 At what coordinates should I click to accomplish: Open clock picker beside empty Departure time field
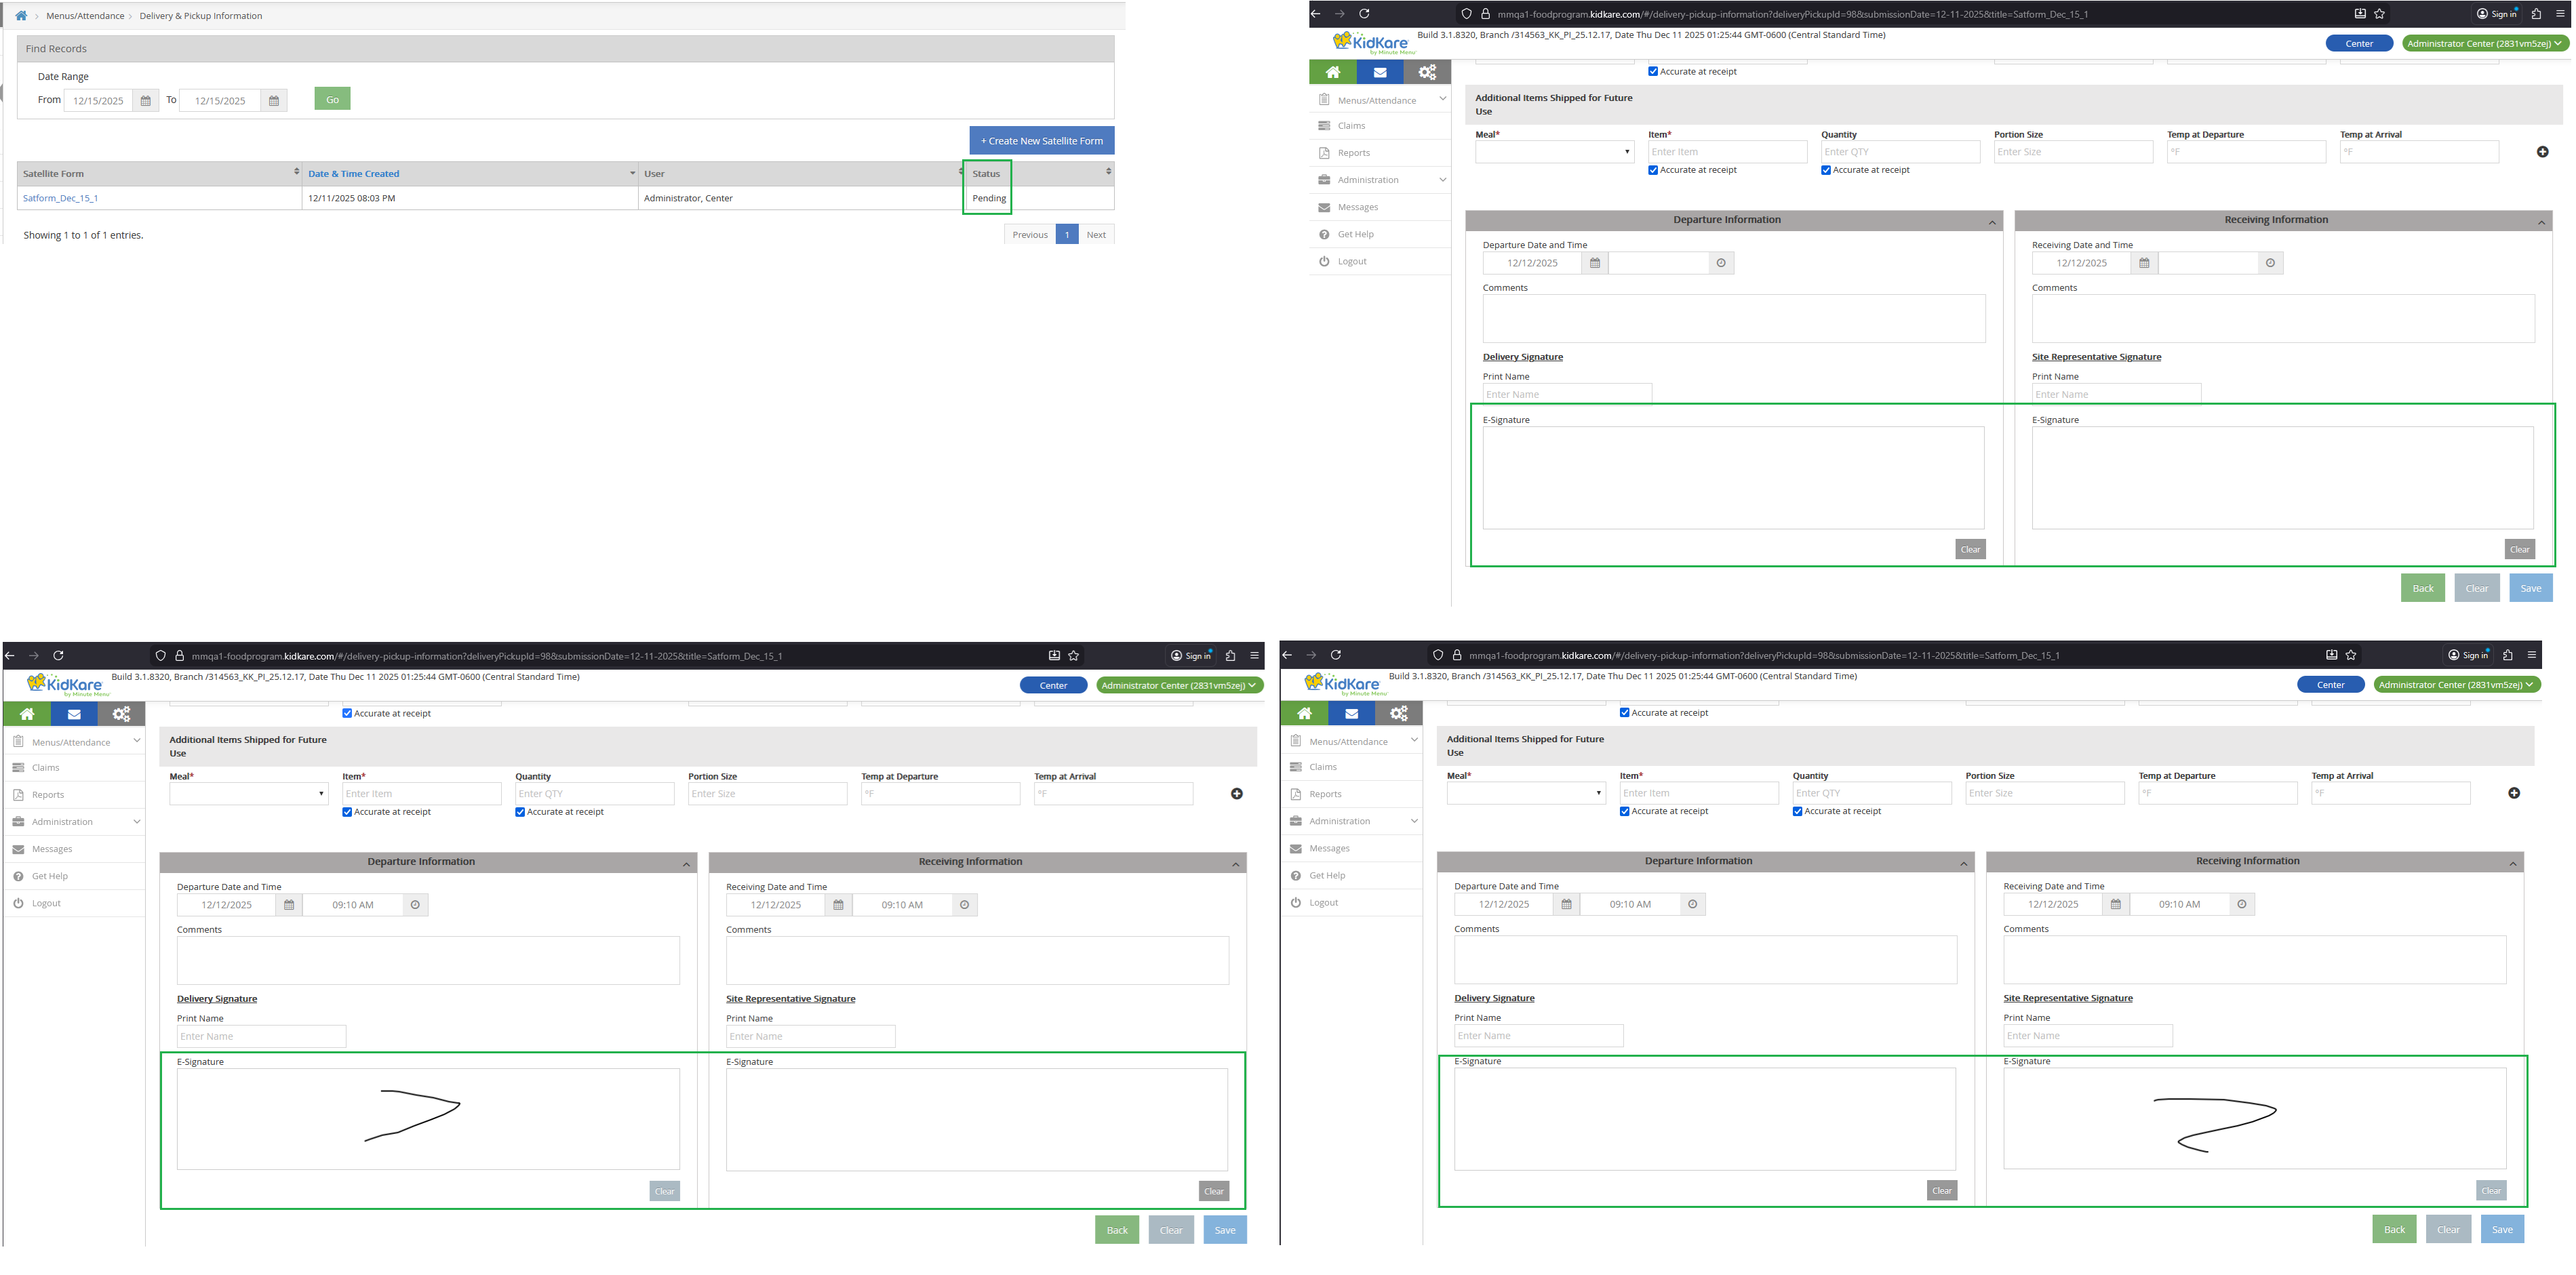[x=1721, y=263]
